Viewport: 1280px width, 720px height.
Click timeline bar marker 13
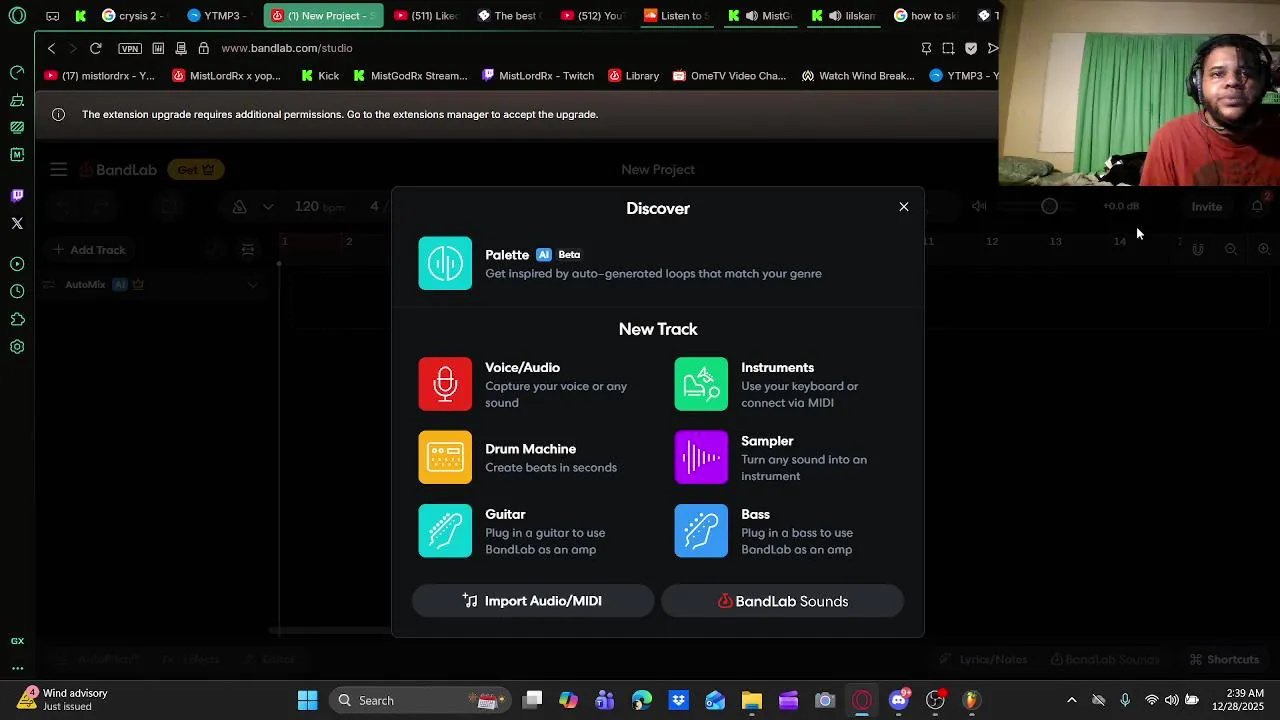(1055, 241)
